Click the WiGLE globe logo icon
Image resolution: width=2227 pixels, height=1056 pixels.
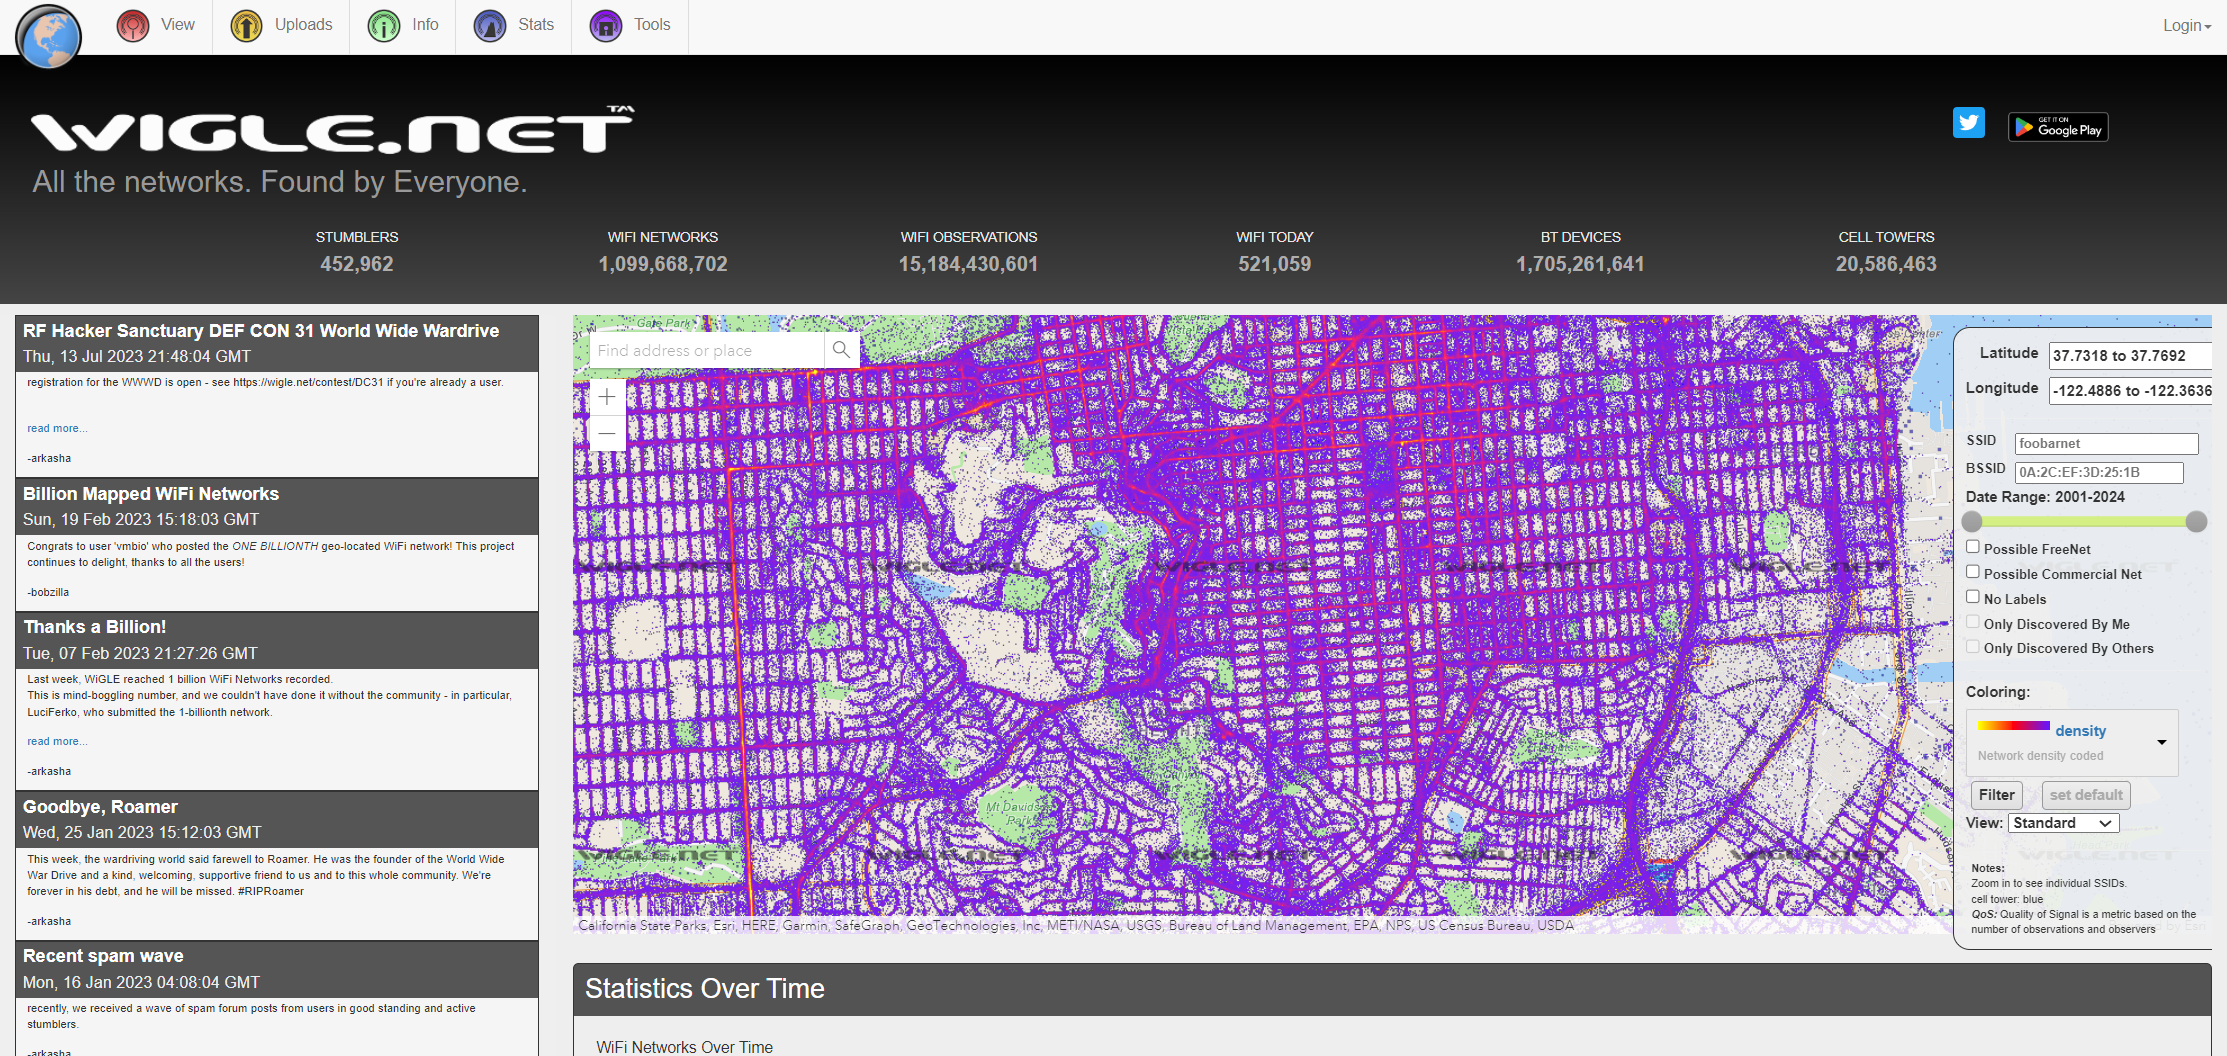click(x=49, y=37)
